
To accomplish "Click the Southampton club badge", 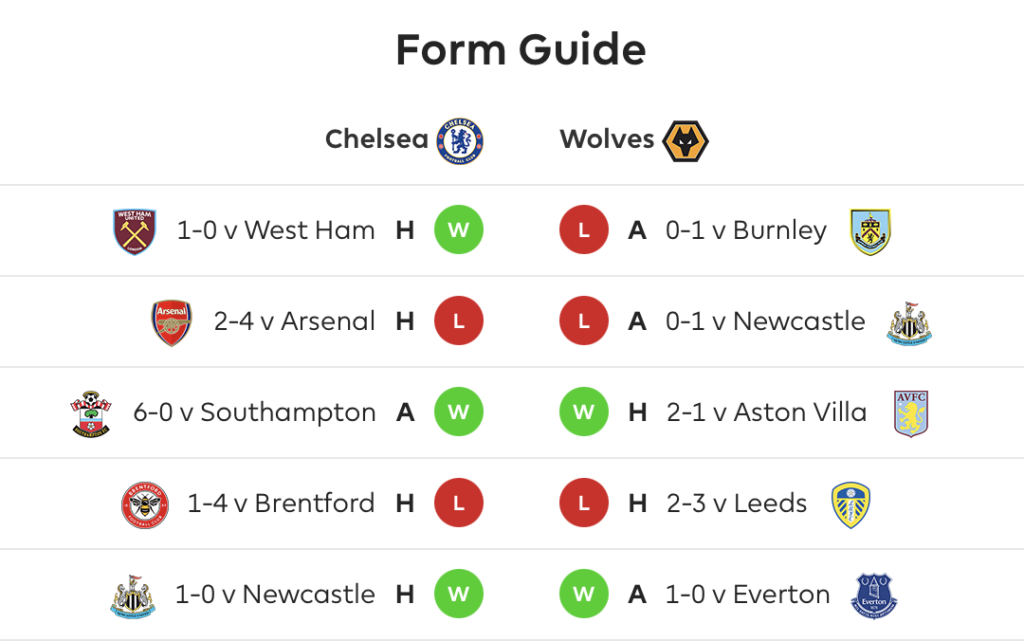I will (x=91, y=414).
